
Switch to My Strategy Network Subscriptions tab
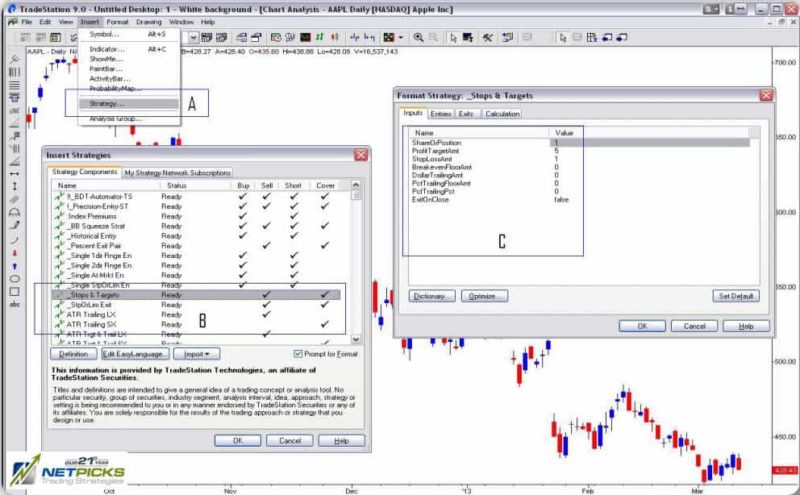click(x=177, y=172)
